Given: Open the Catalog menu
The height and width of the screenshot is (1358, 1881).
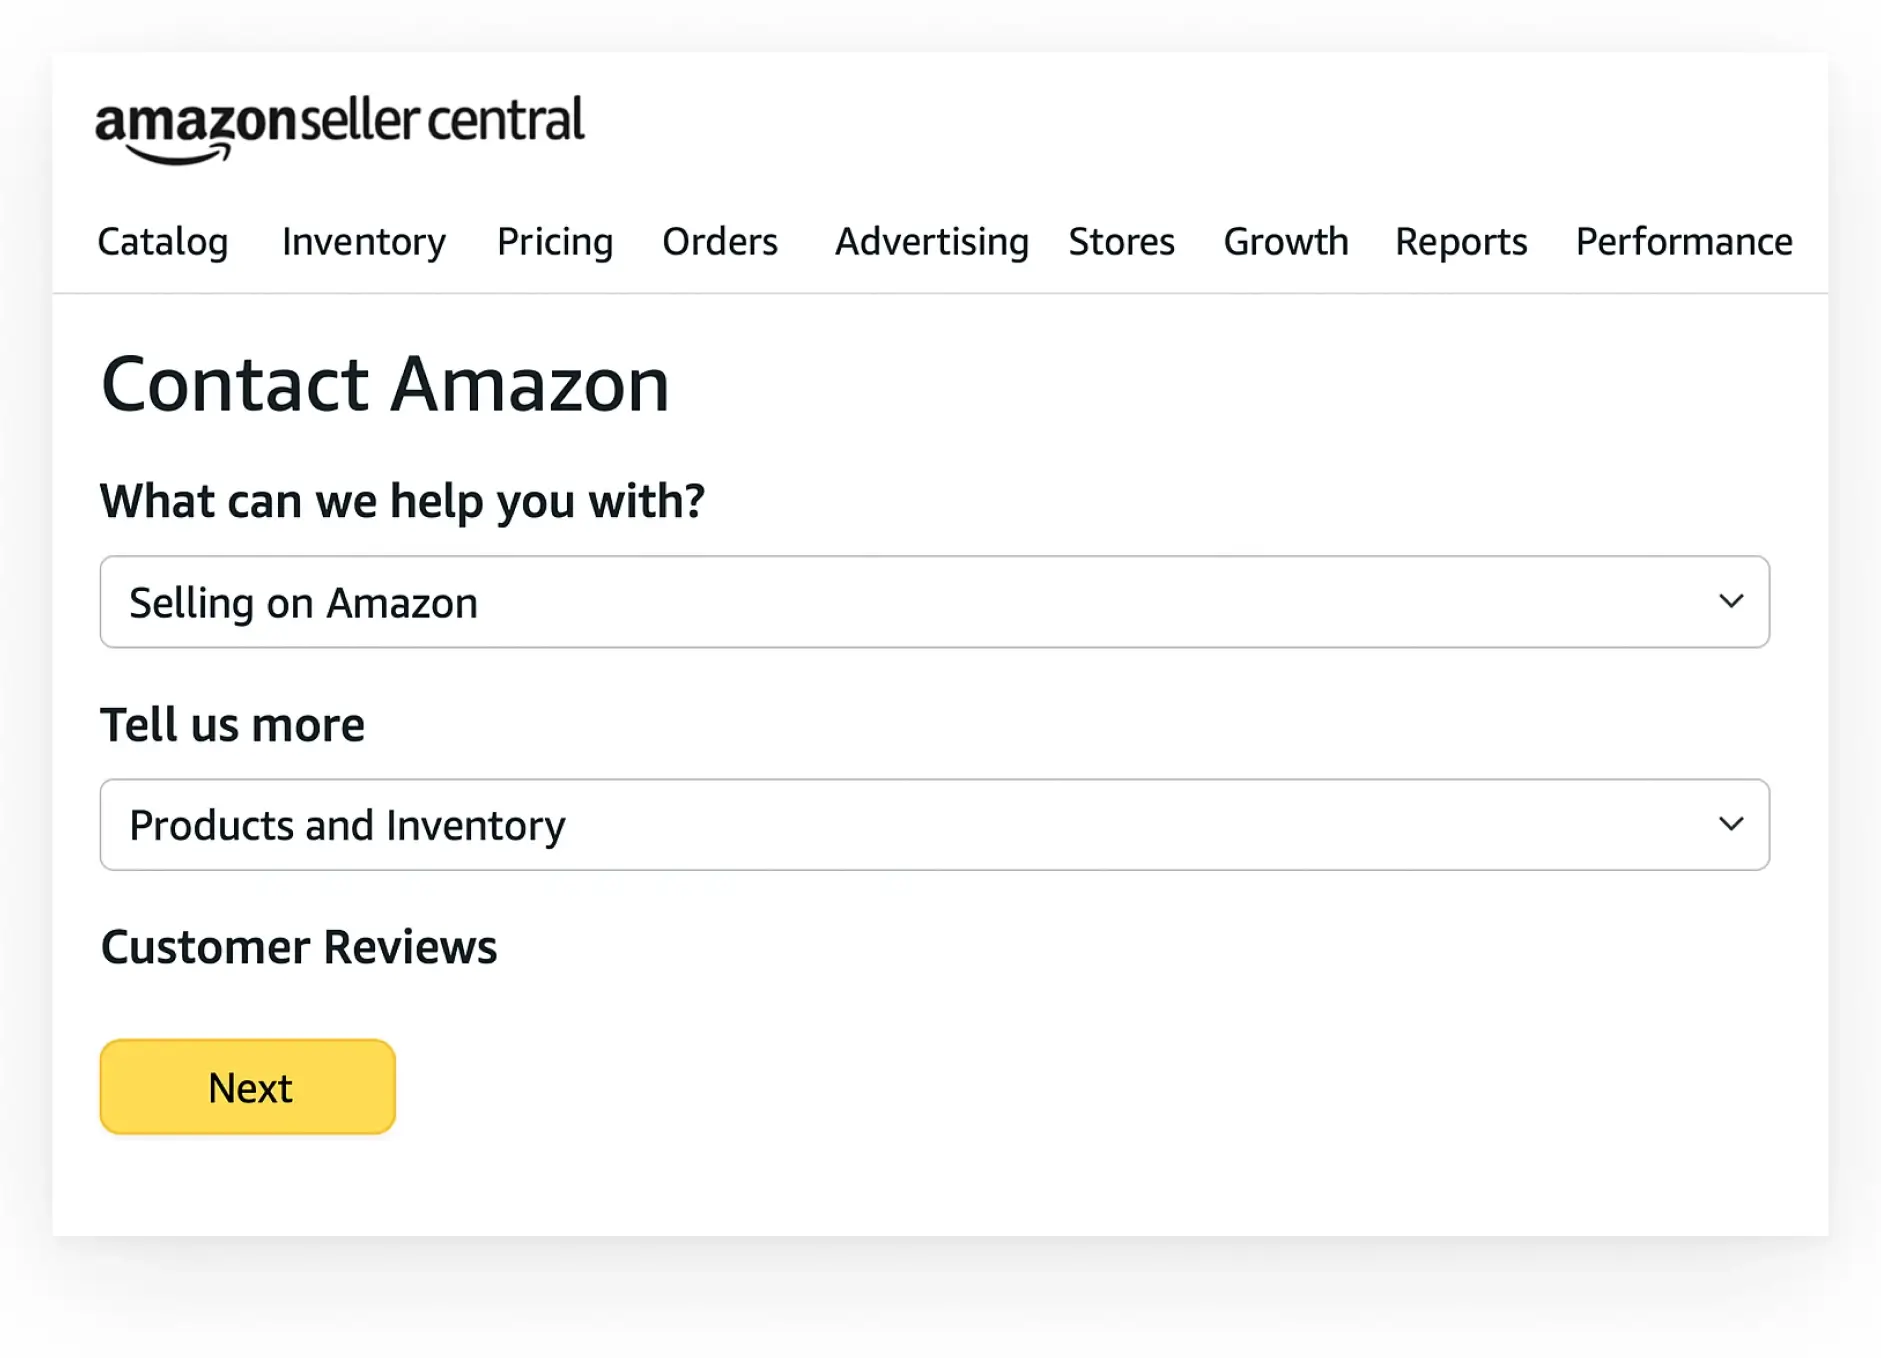Looking at the screenshot, I should (163, 242).
